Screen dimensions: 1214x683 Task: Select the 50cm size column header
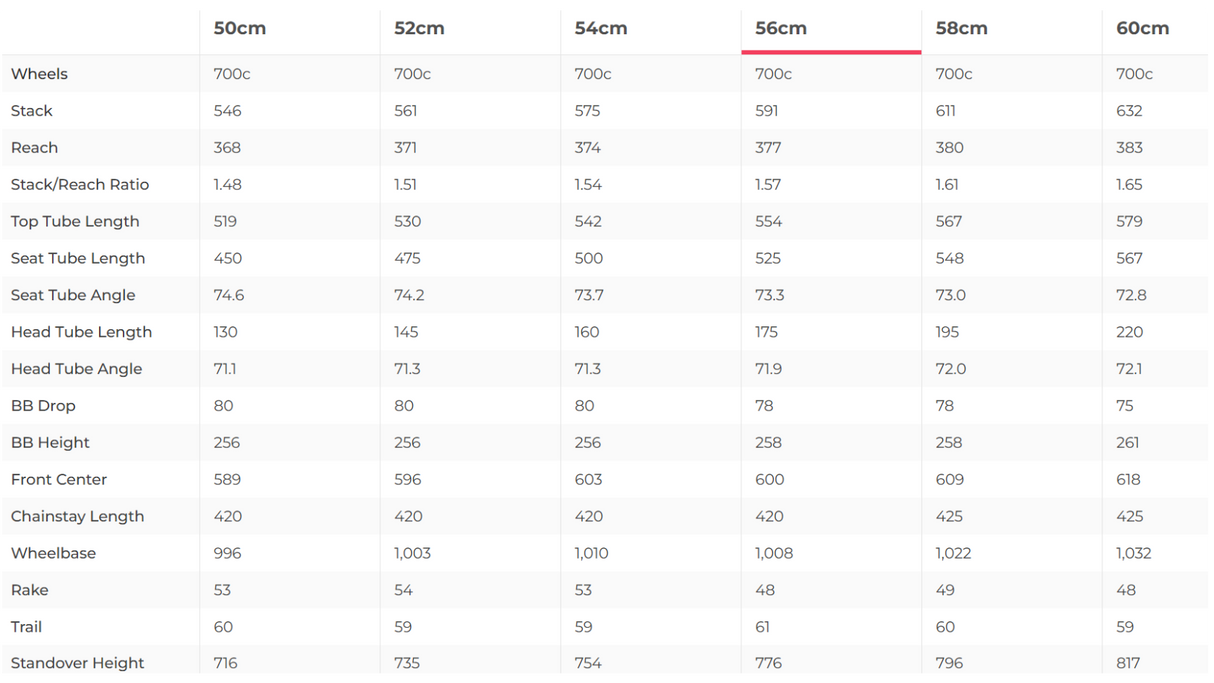(x=240, y=29)
